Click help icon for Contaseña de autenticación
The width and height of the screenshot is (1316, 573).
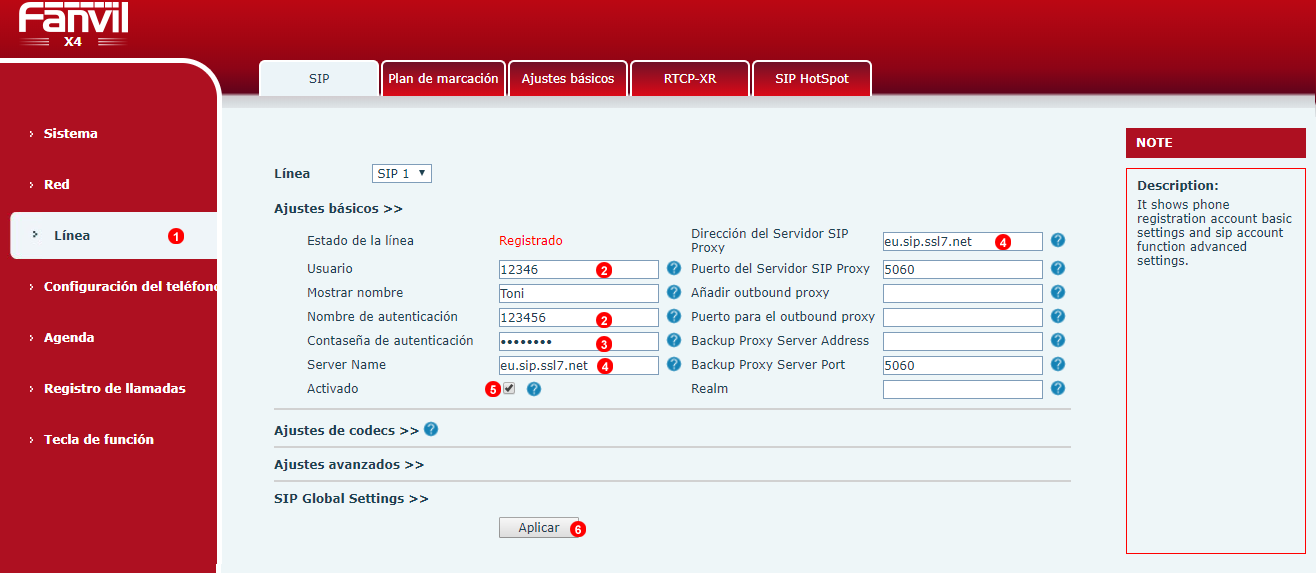click(674, 340)
